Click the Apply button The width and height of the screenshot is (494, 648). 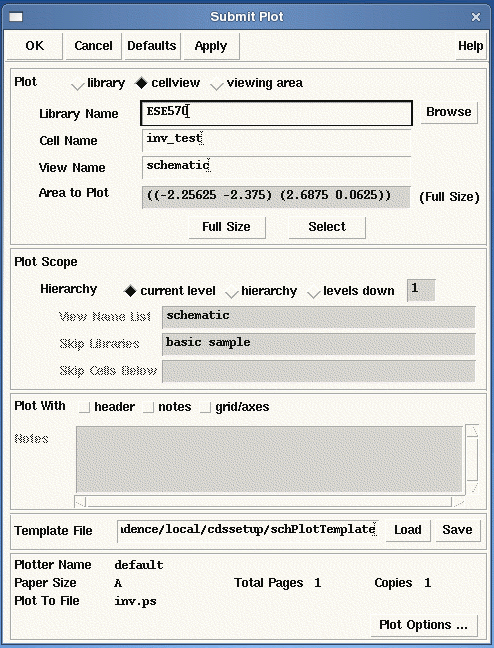[211, 45]
